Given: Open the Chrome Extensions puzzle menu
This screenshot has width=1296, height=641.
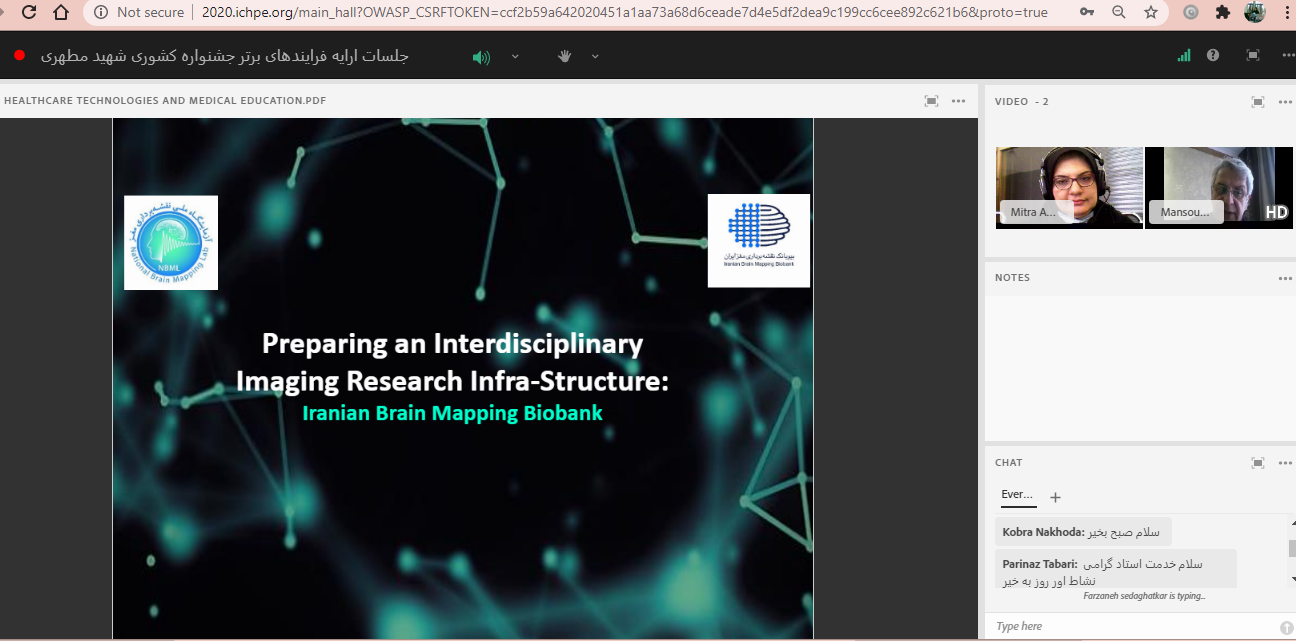Looking at the screenshot, I should point(1222,13).
